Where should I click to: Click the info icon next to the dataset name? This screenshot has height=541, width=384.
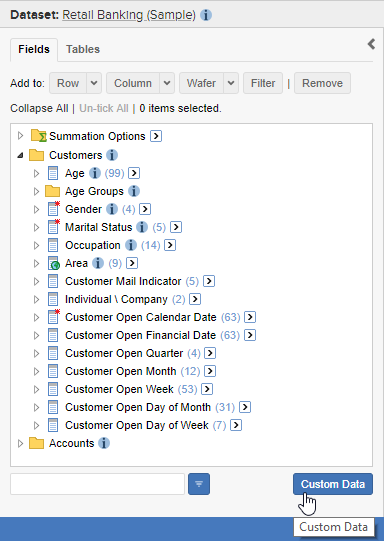[206, 15]
